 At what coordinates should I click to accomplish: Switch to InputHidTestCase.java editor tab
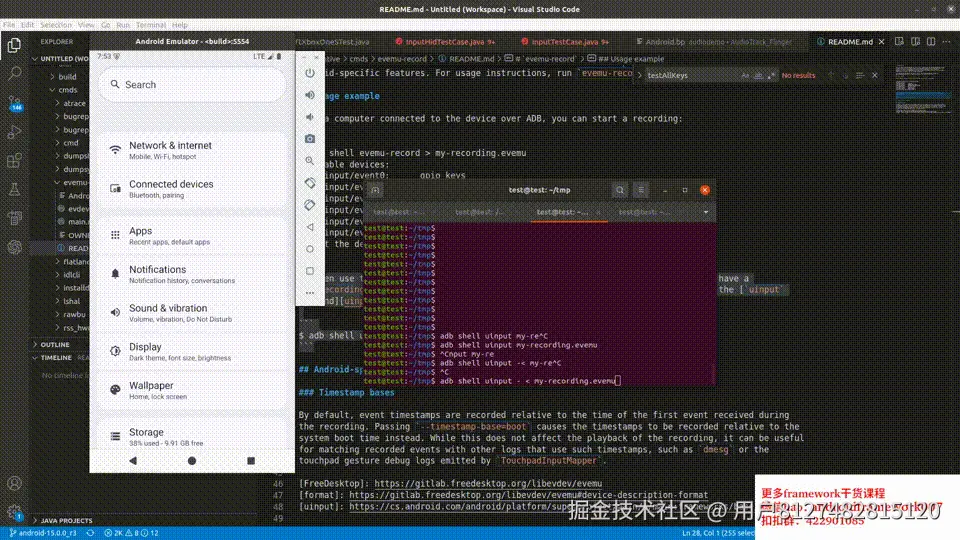tap(445, 42)
